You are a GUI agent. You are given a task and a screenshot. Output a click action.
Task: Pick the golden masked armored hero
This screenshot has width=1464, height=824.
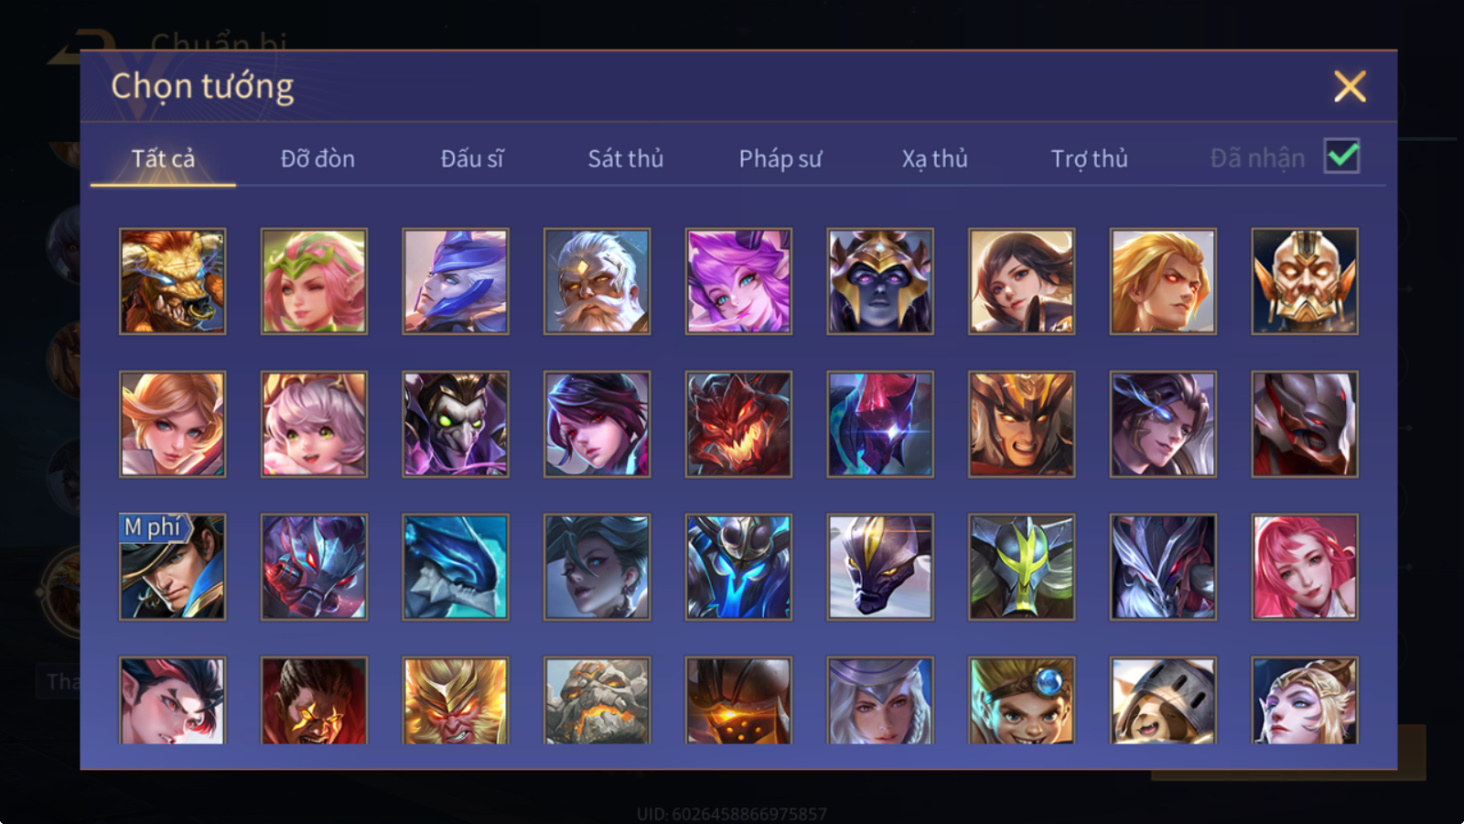[1305, 281]
